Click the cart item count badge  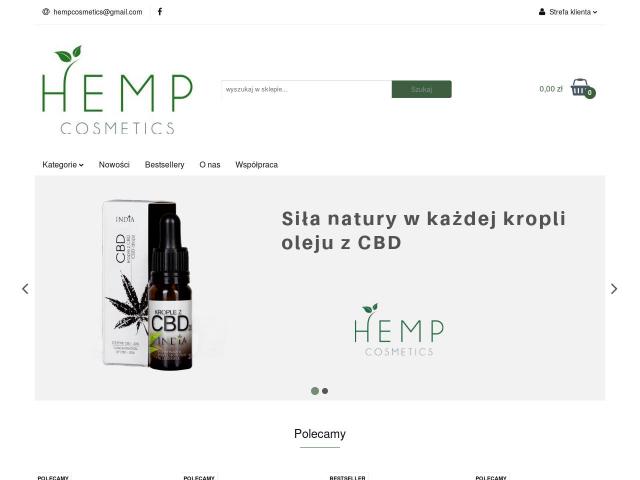(x=589, y=93)
